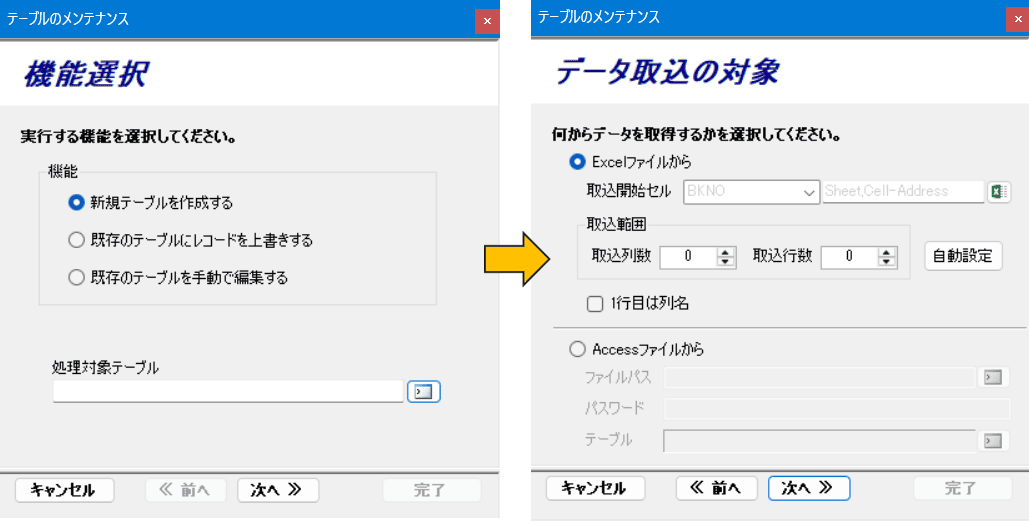Click browse icon beside テーブル field
Viewport: 1029px width, 521px height.
(x=992, y=440)
